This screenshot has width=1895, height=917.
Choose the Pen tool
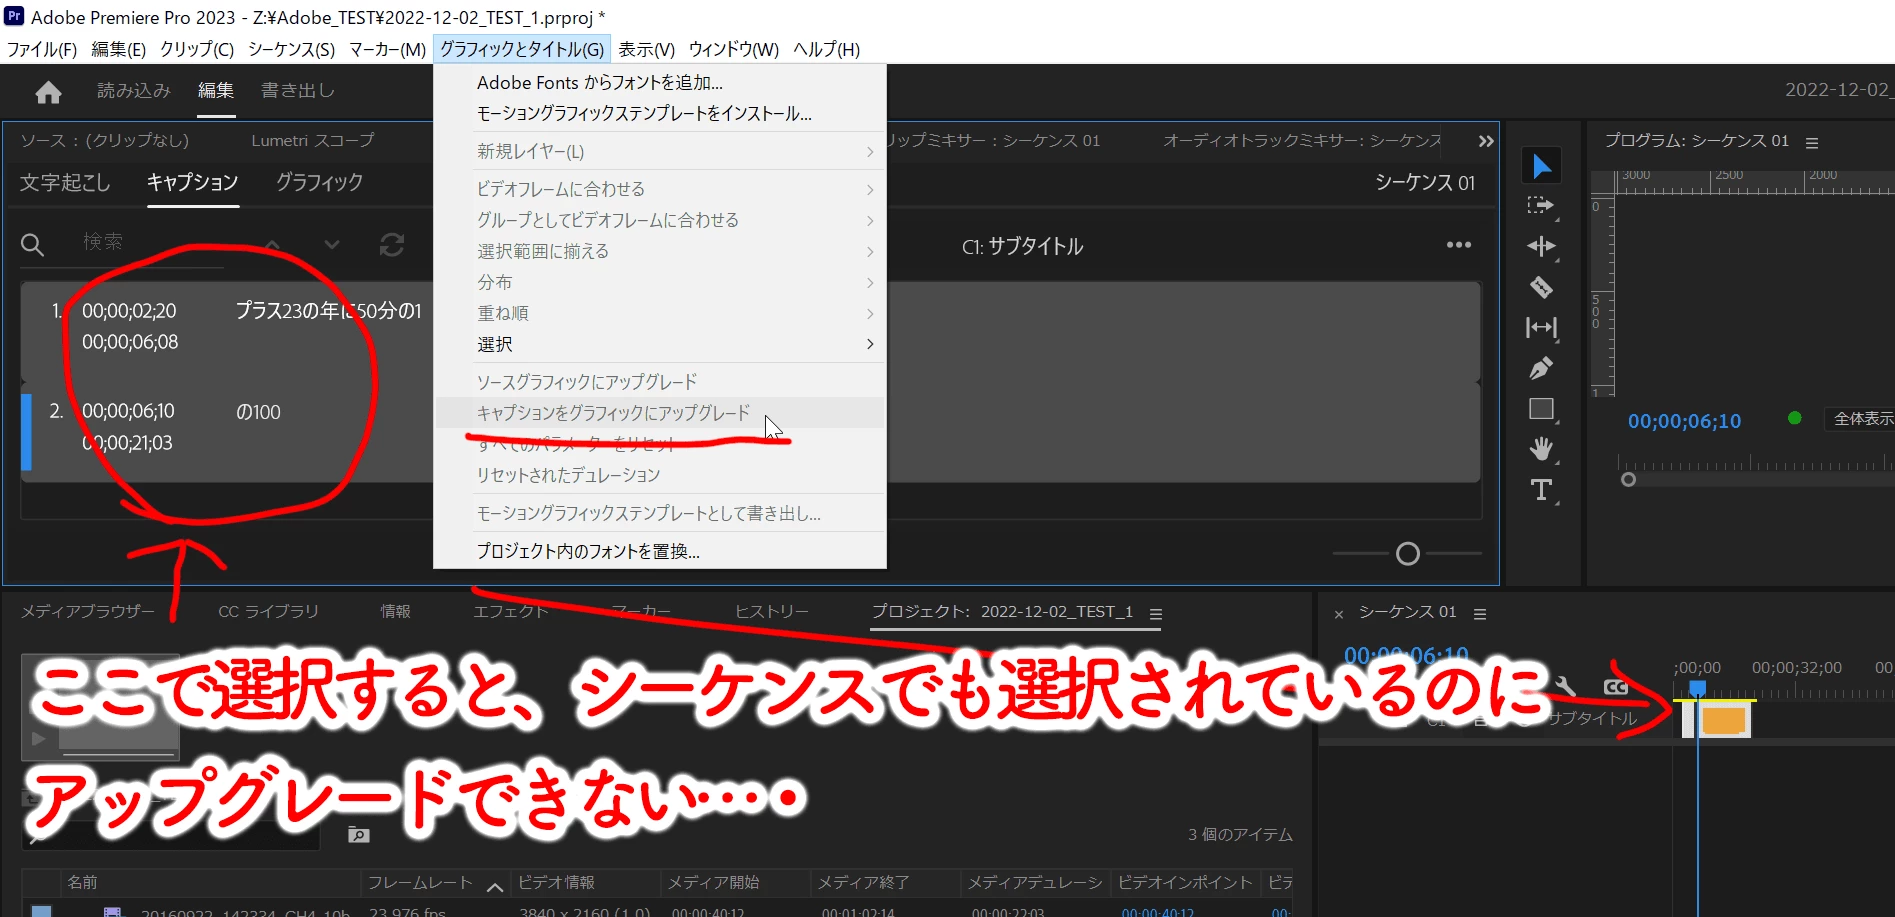1541,368
